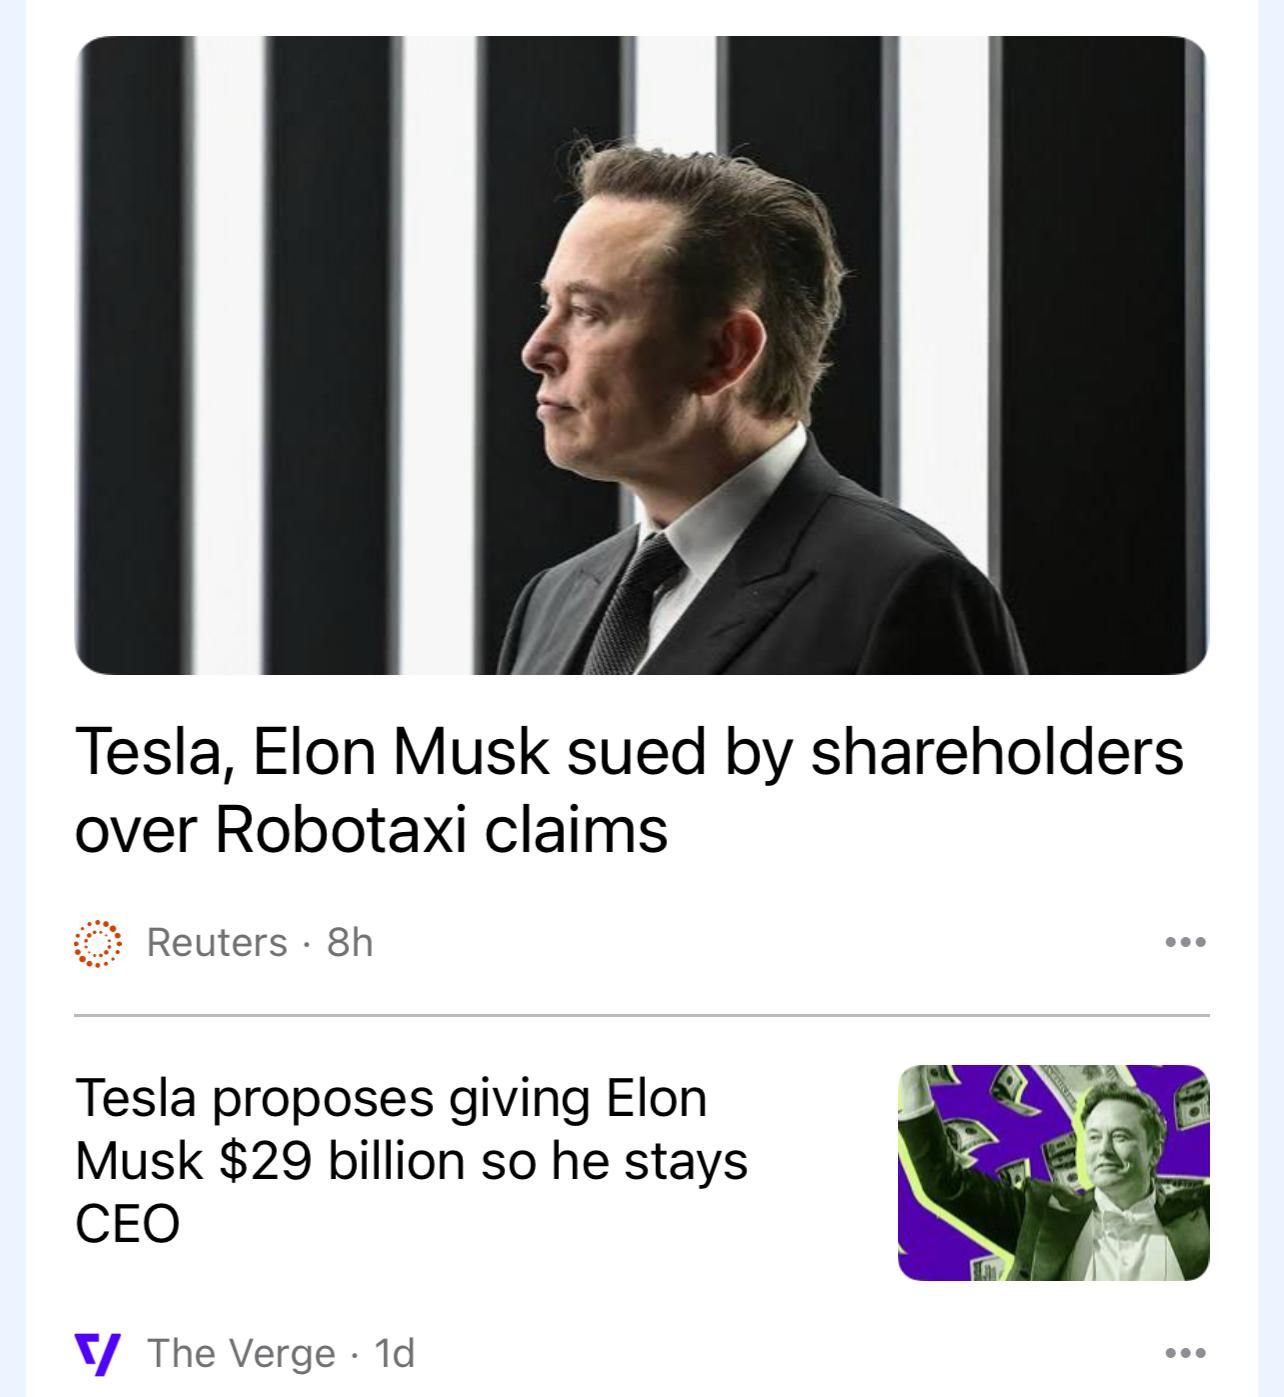This screenshot has width=1284, height=1397.
Task: Open more options for The Verge story
Action: click(x=1185, y=1353)
